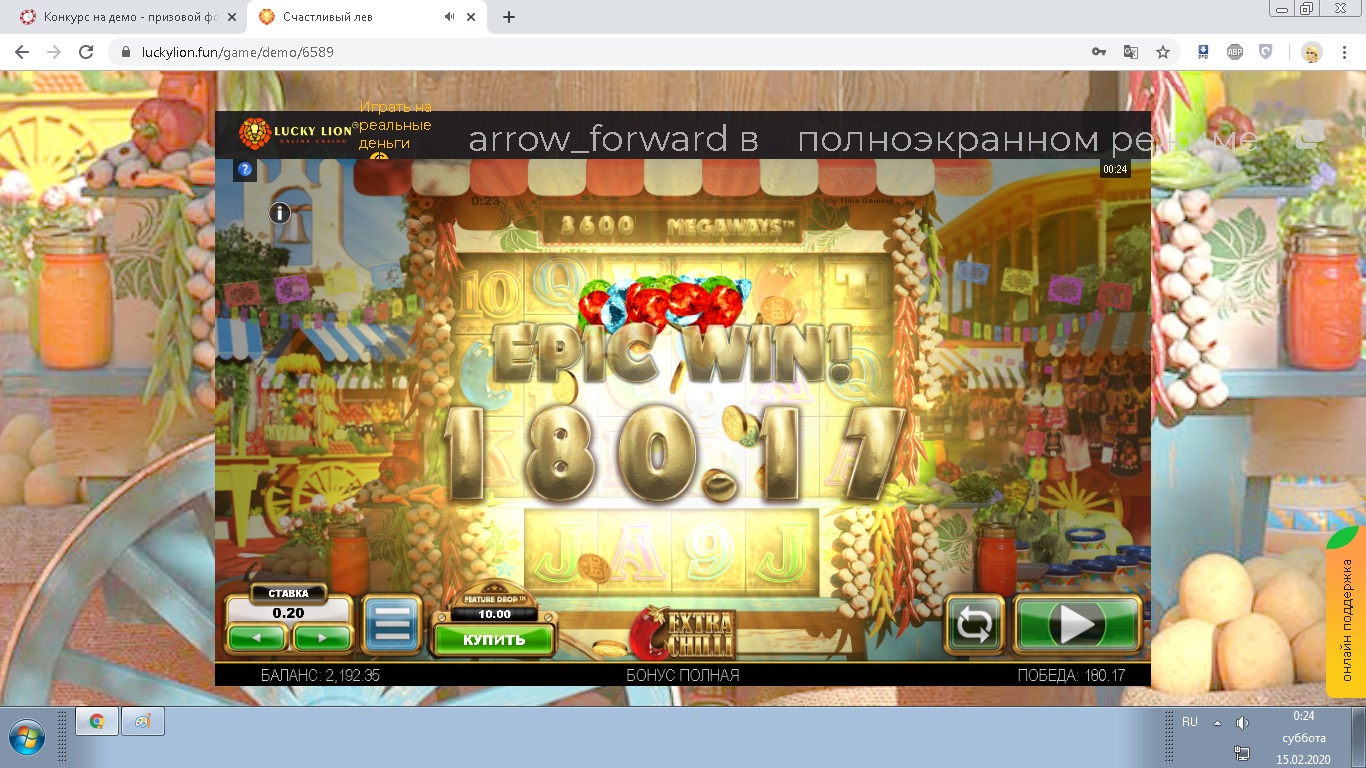The width and height of the screenshot is (1366, 768).
Task: Minimize the Chrome window
Action: pyautogui.click(x=1282, y=8)
